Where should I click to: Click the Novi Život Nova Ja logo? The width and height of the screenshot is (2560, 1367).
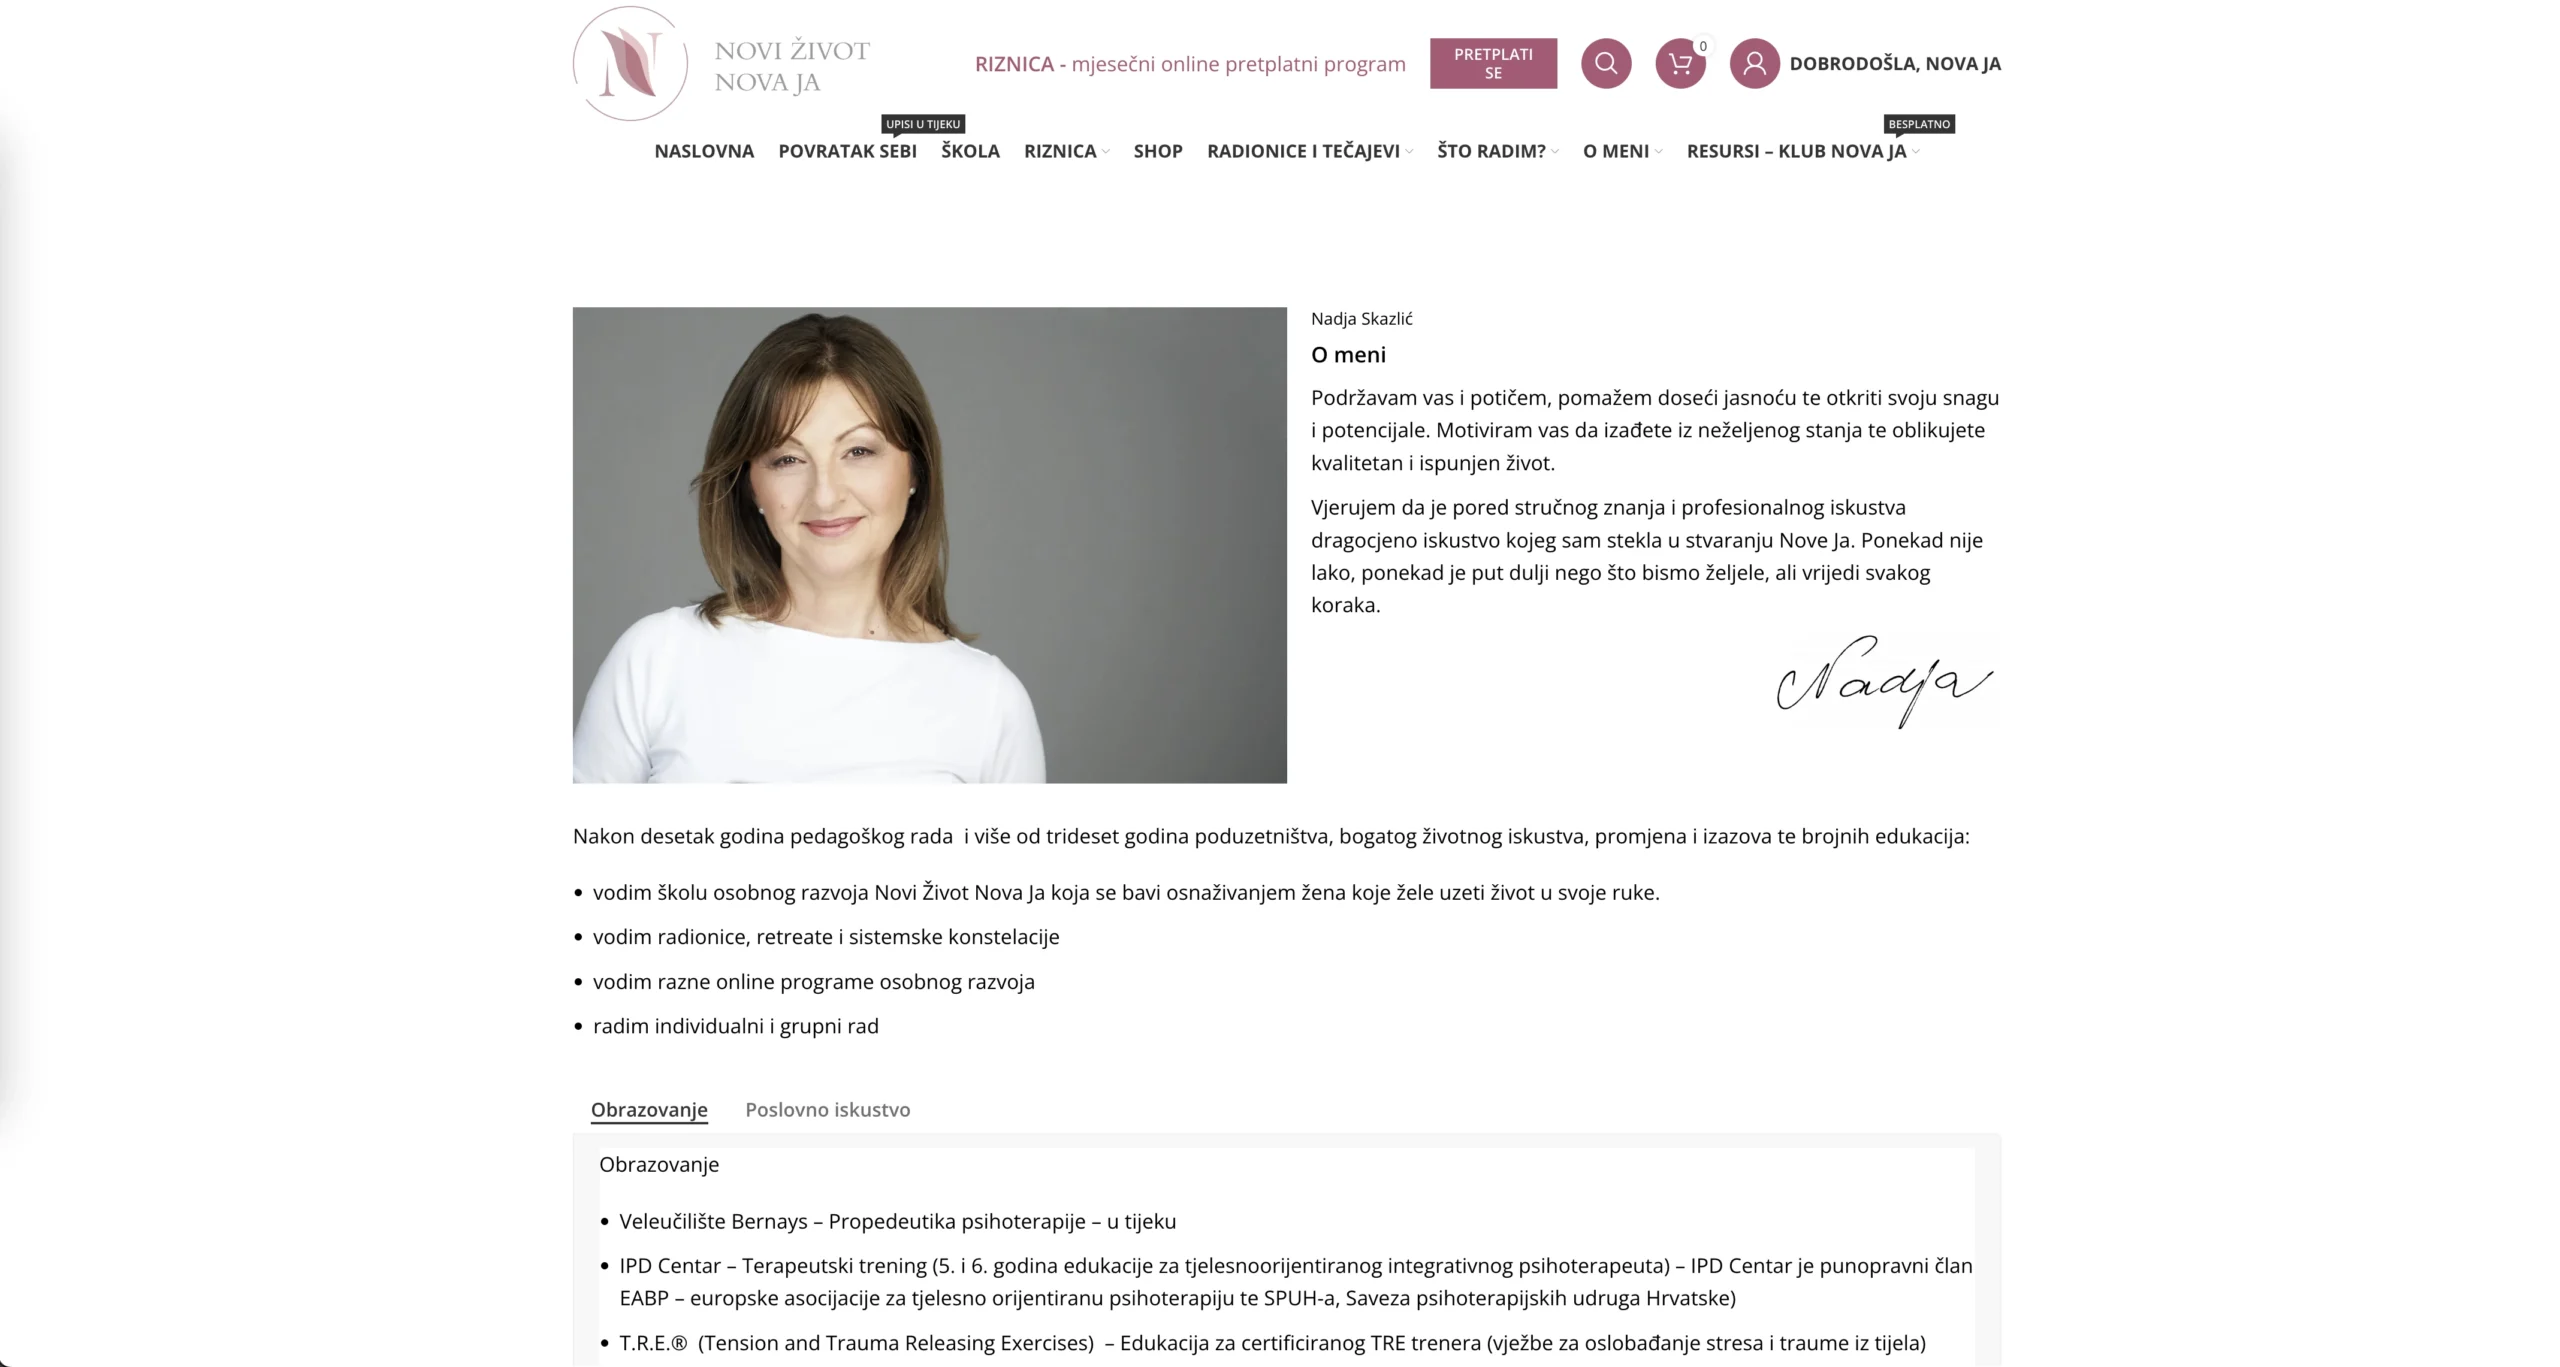[x=721, y=63]
